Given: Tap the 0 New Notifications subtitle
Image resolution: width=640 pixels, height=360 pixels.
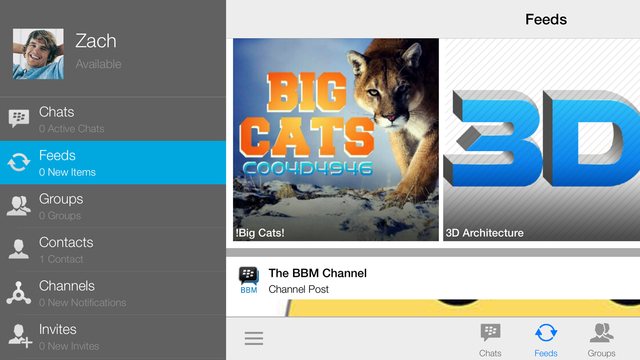Looking at the screenshot, I should click(82, 302).
